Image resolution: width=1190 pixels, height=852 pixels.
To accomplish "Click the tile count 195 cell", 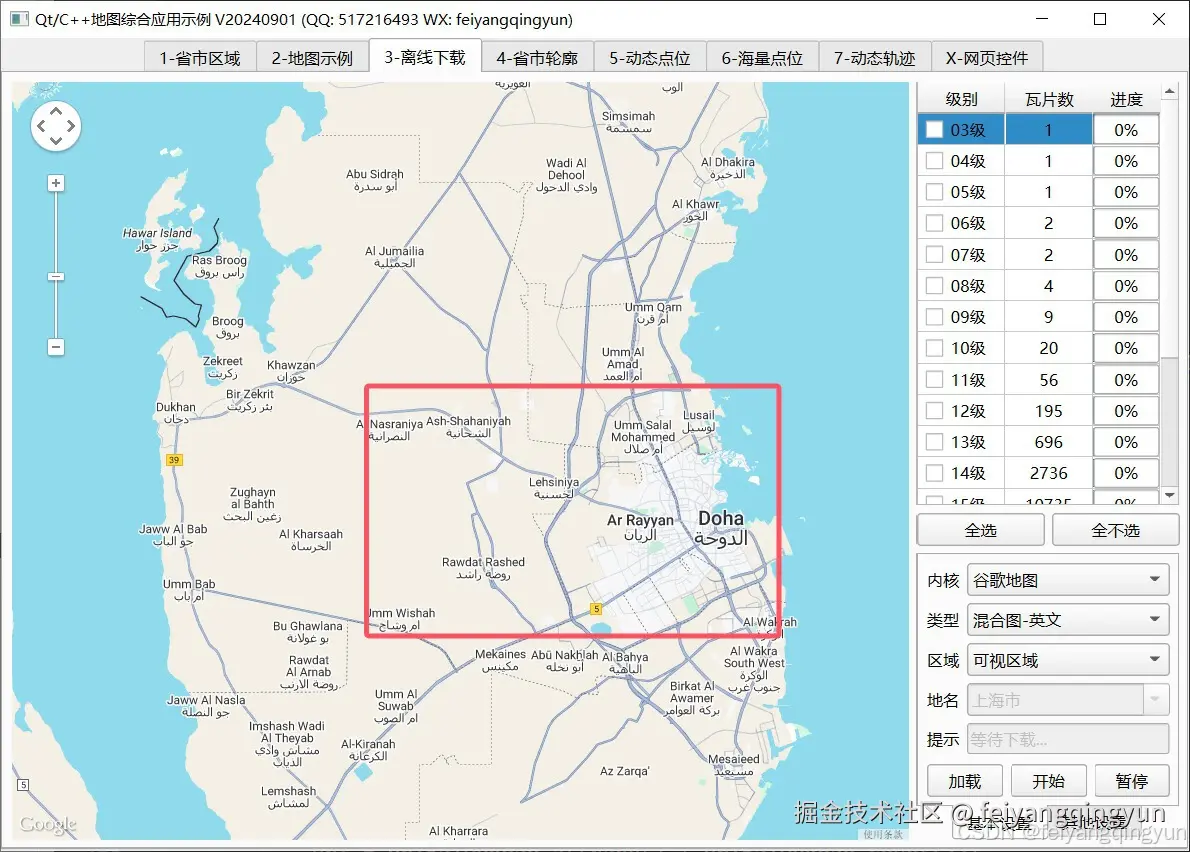I will (x=1049, y=410).
